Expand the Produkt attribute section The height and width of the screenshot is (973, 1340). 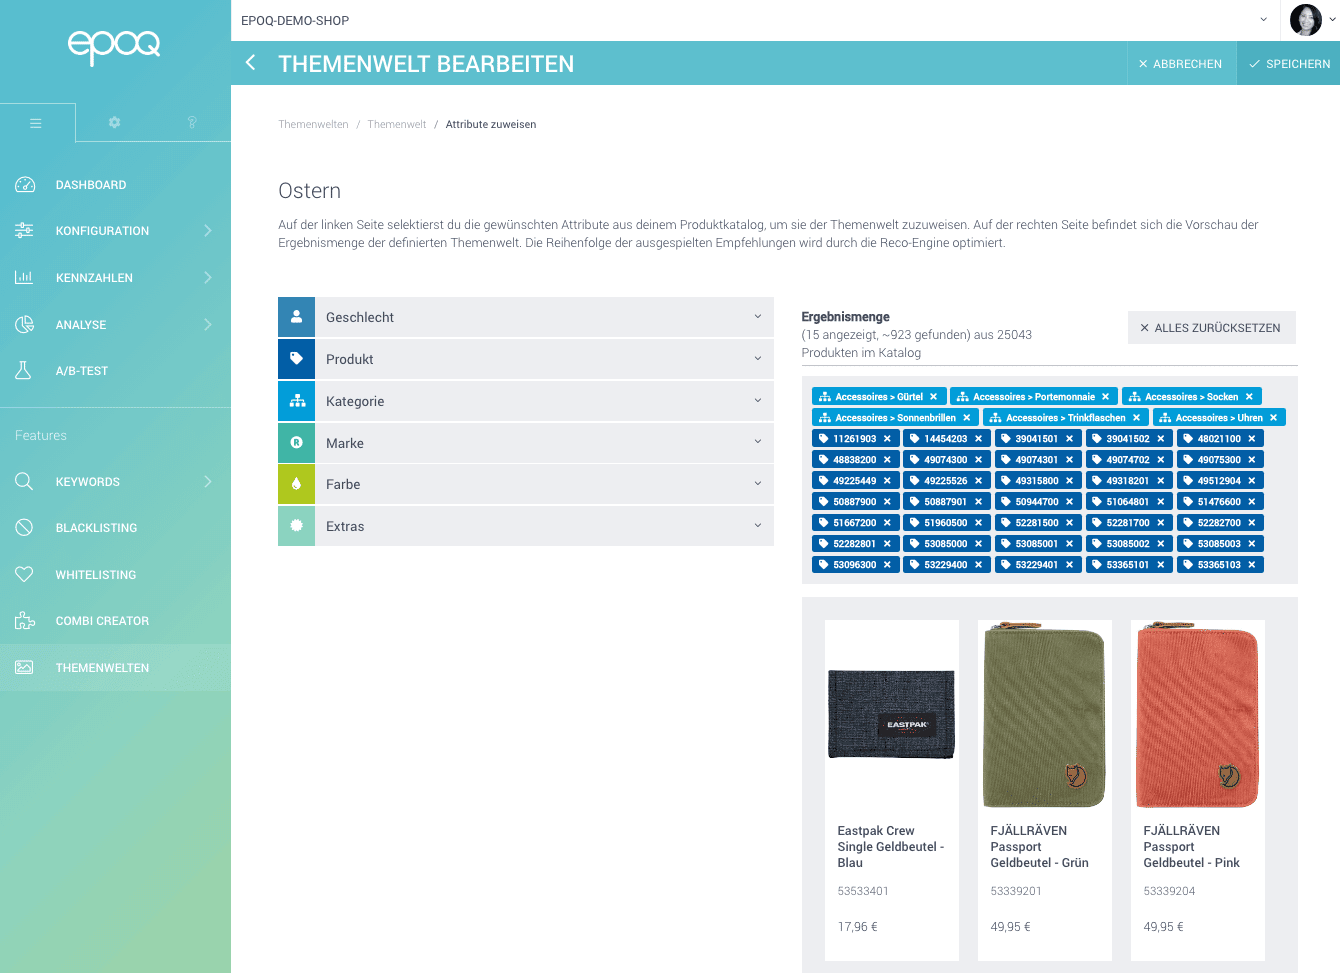pyautogui.click(x=757, y=359)
